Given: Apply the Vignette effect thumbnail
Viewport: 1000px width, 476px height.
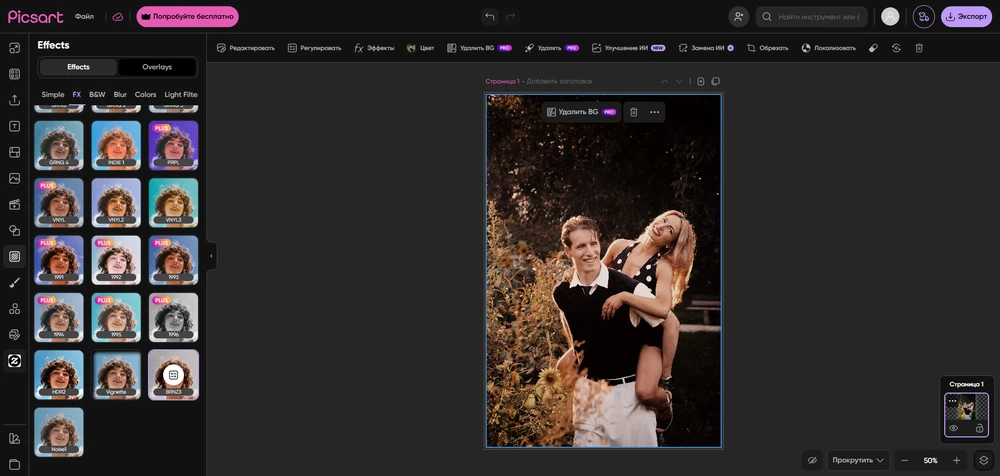Looking at the screenshot, I should coord(116,374).
